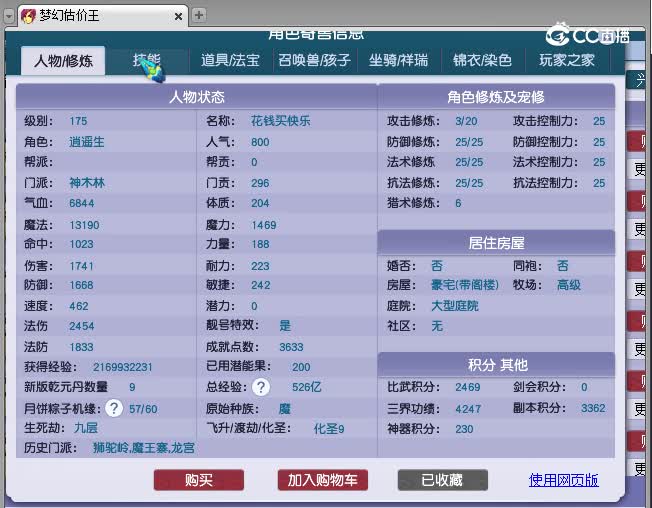The height and width of the screenshot is (508, 652).
Task: Click 法伤 value 2454
Action: coord(82,326)
